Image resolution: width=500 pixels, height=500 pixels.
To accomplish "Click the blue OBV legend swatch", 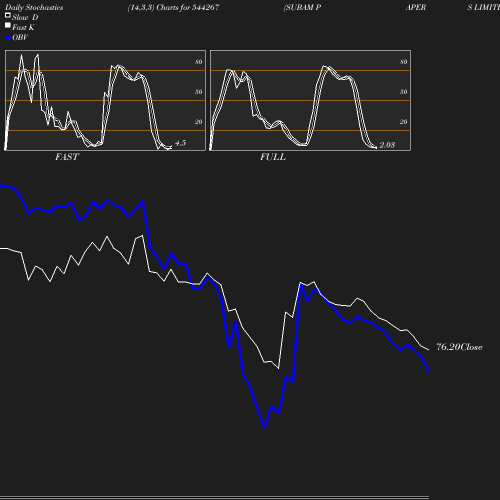I will pyautogui.click(x=8, y=38).
